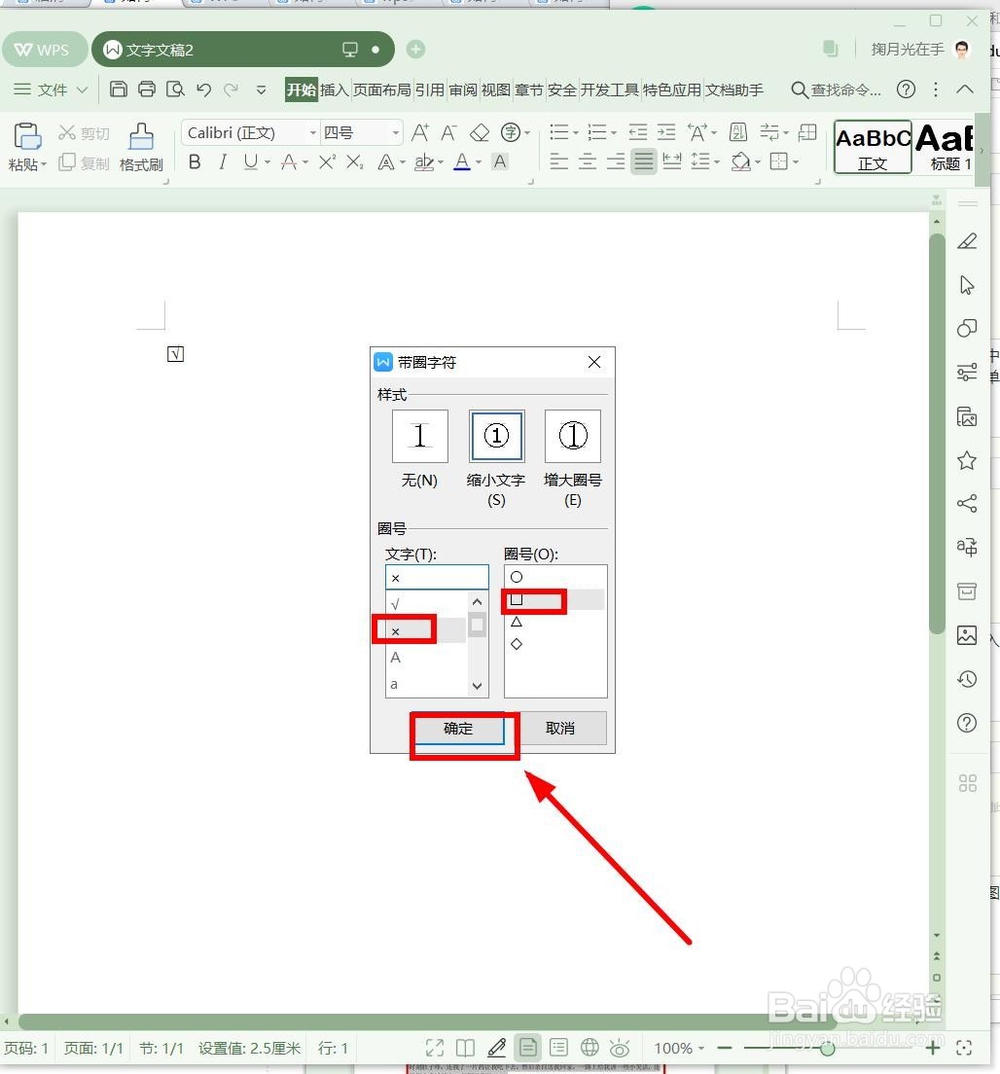The image size is (1000, 1074).
Task: Expand the underline style dropdown arrow
Action: [267, 162]
